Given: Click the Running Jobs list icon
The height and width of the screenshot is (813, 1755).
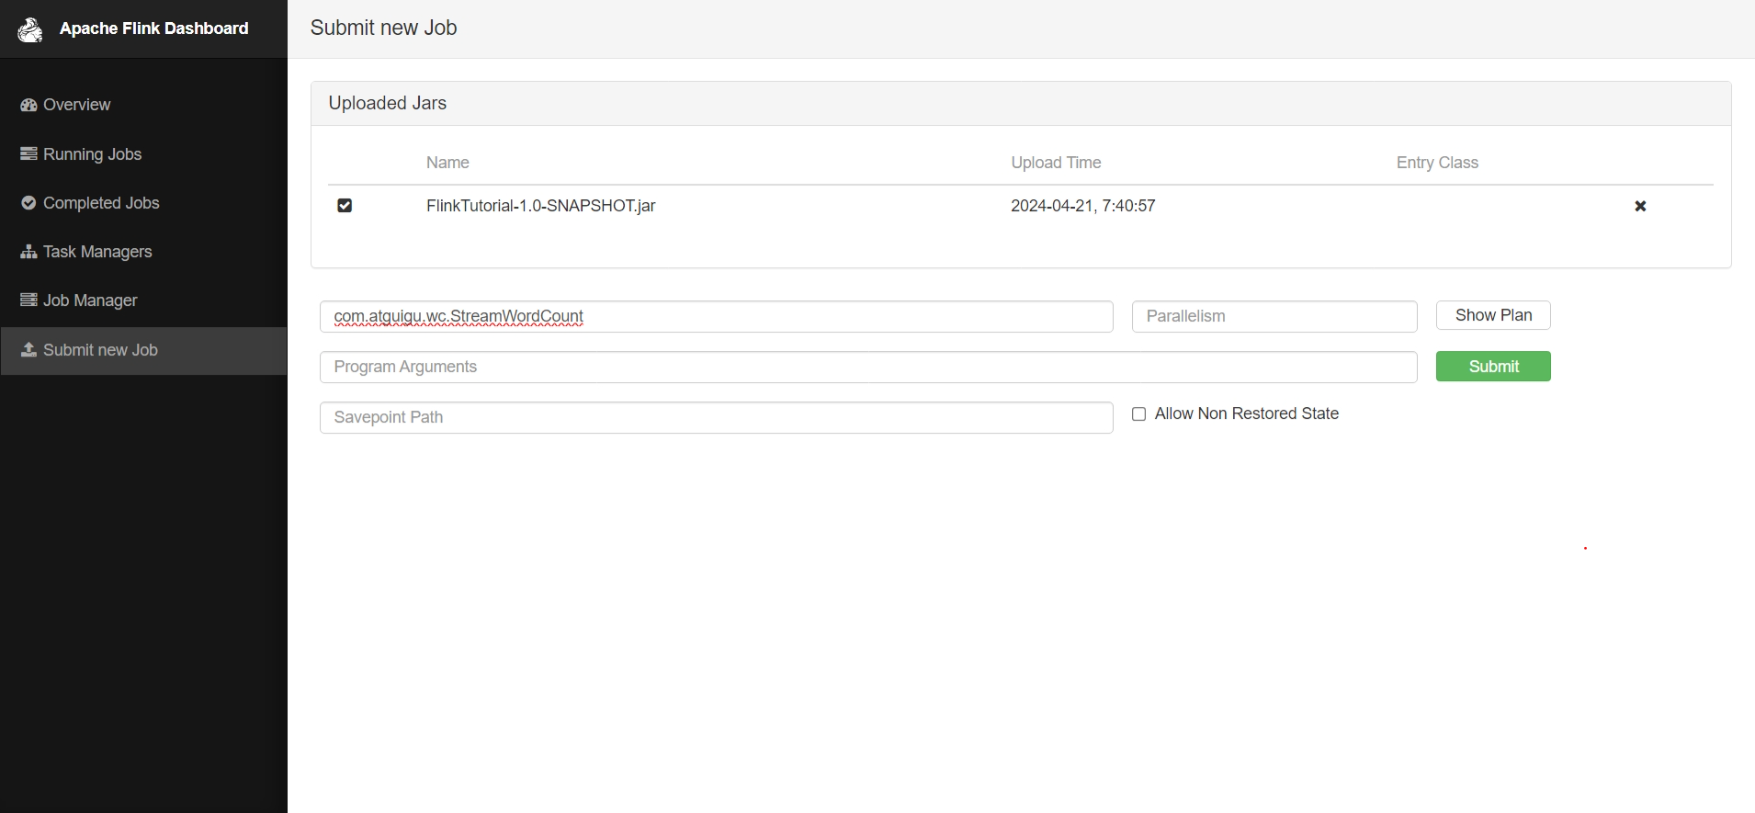Looking at the screenshot, I should (29, 154).
